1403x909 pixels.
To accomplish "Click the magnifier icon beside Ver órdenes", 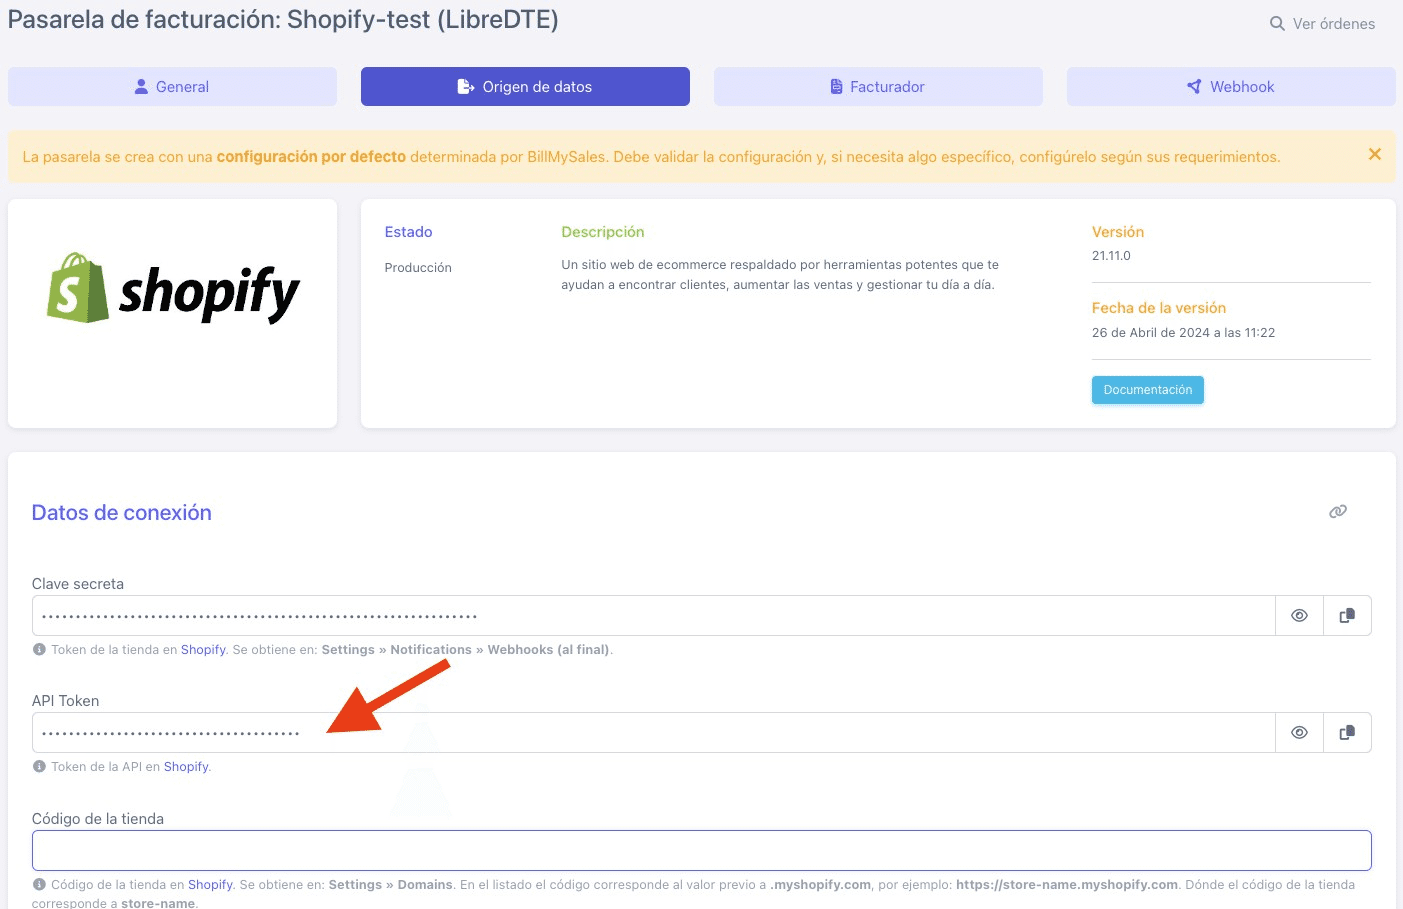I will point(1275,23).
